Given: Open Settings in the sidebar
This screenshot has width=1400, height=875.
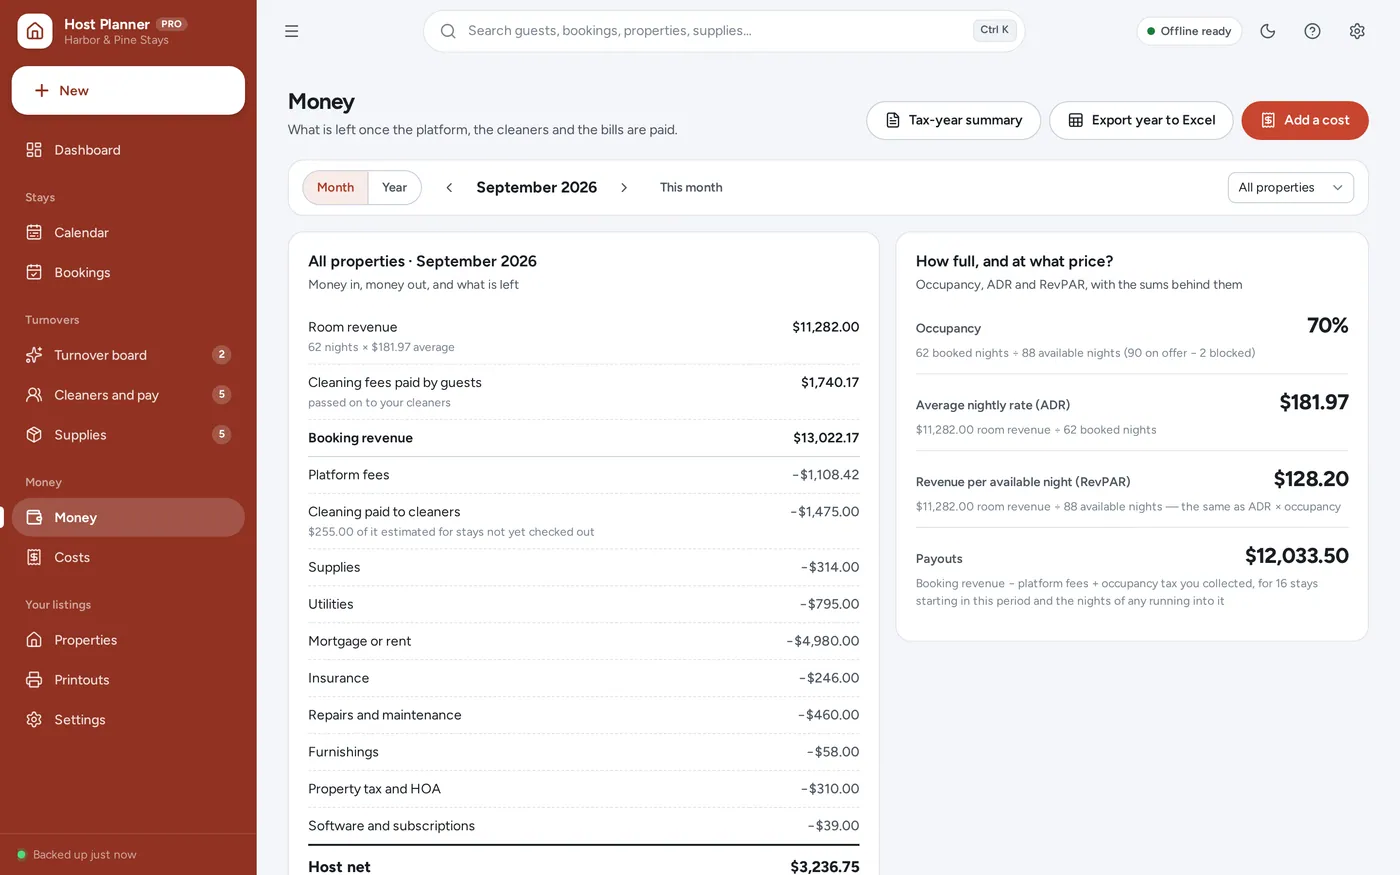Looking at the screenshot, I should [x=128, y=720].
